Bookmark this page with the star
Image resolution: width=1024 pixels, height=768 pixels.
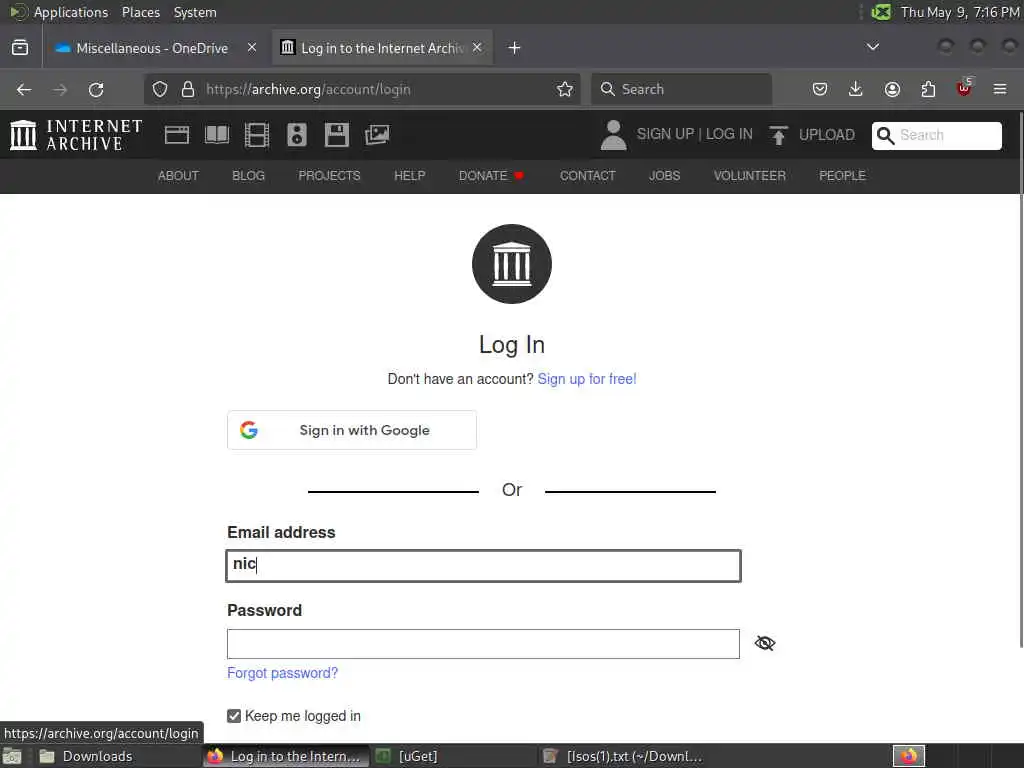565,89
